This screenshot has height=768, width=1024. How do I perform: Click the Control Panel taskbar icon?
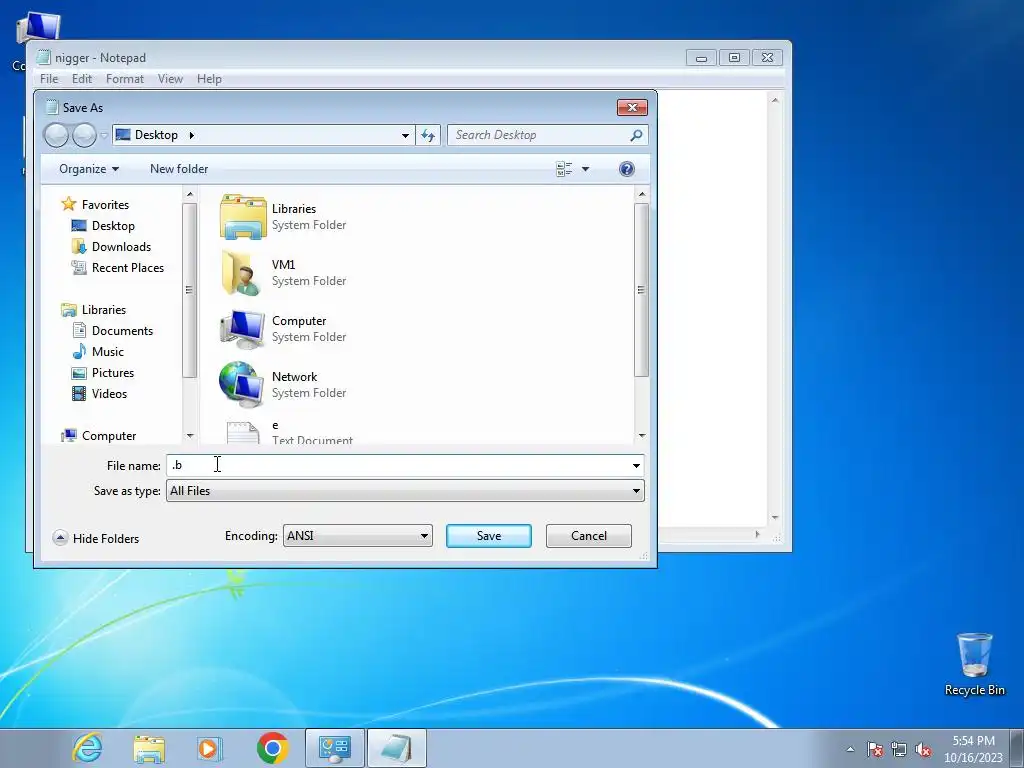click(334, 748)
